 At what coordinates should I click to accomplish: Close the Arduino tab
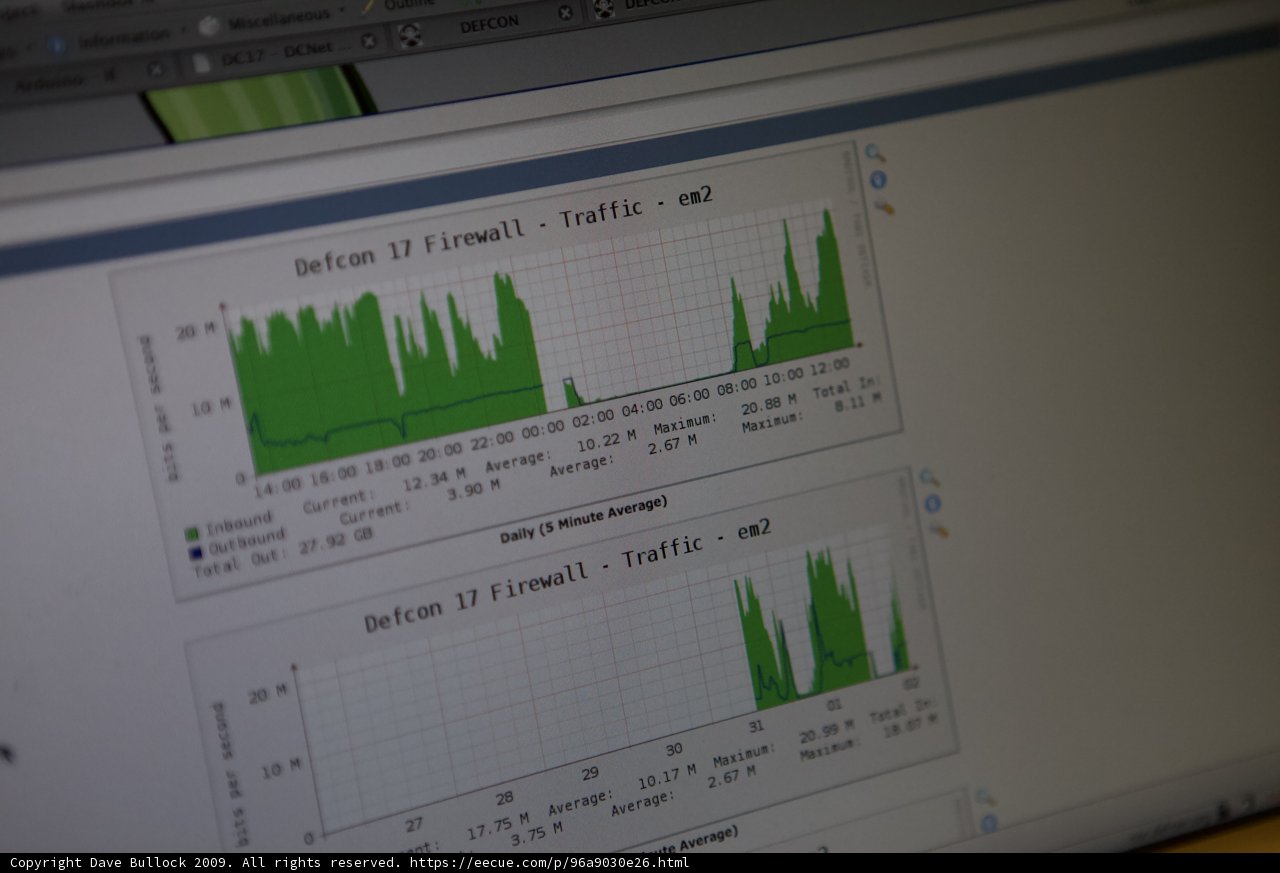click(x=155, y=69)
